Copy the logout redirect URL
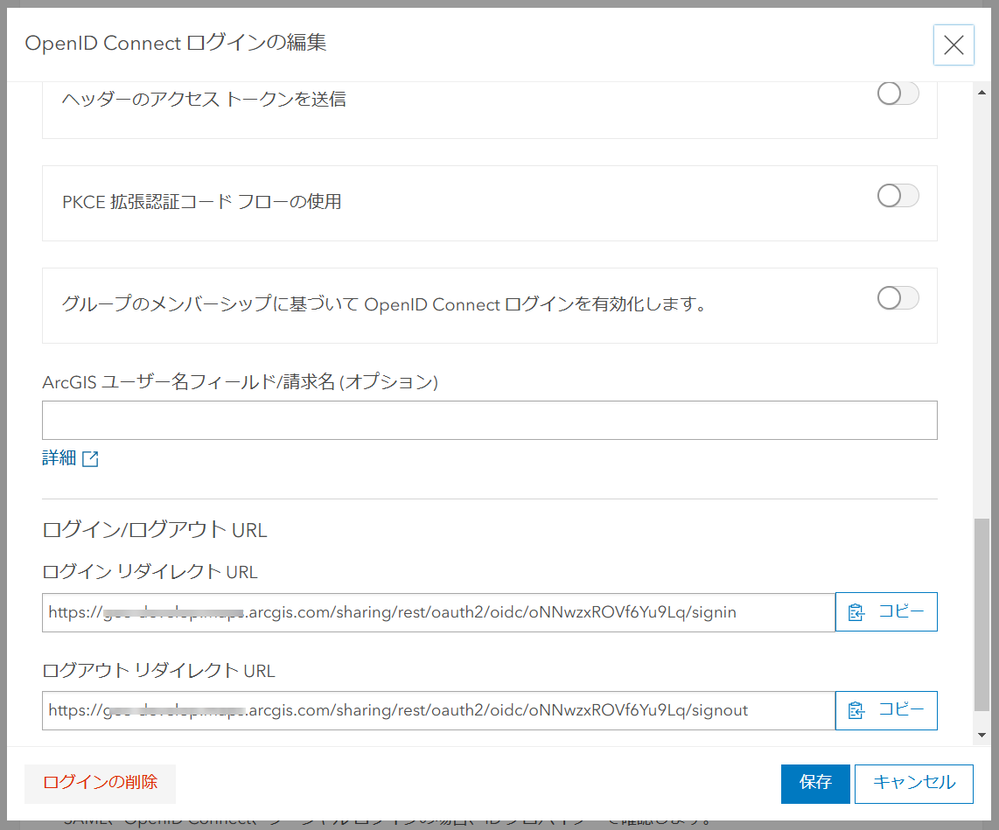Image resolution: width=999 pixels, height=830 pixels. (x=886, y=711)
